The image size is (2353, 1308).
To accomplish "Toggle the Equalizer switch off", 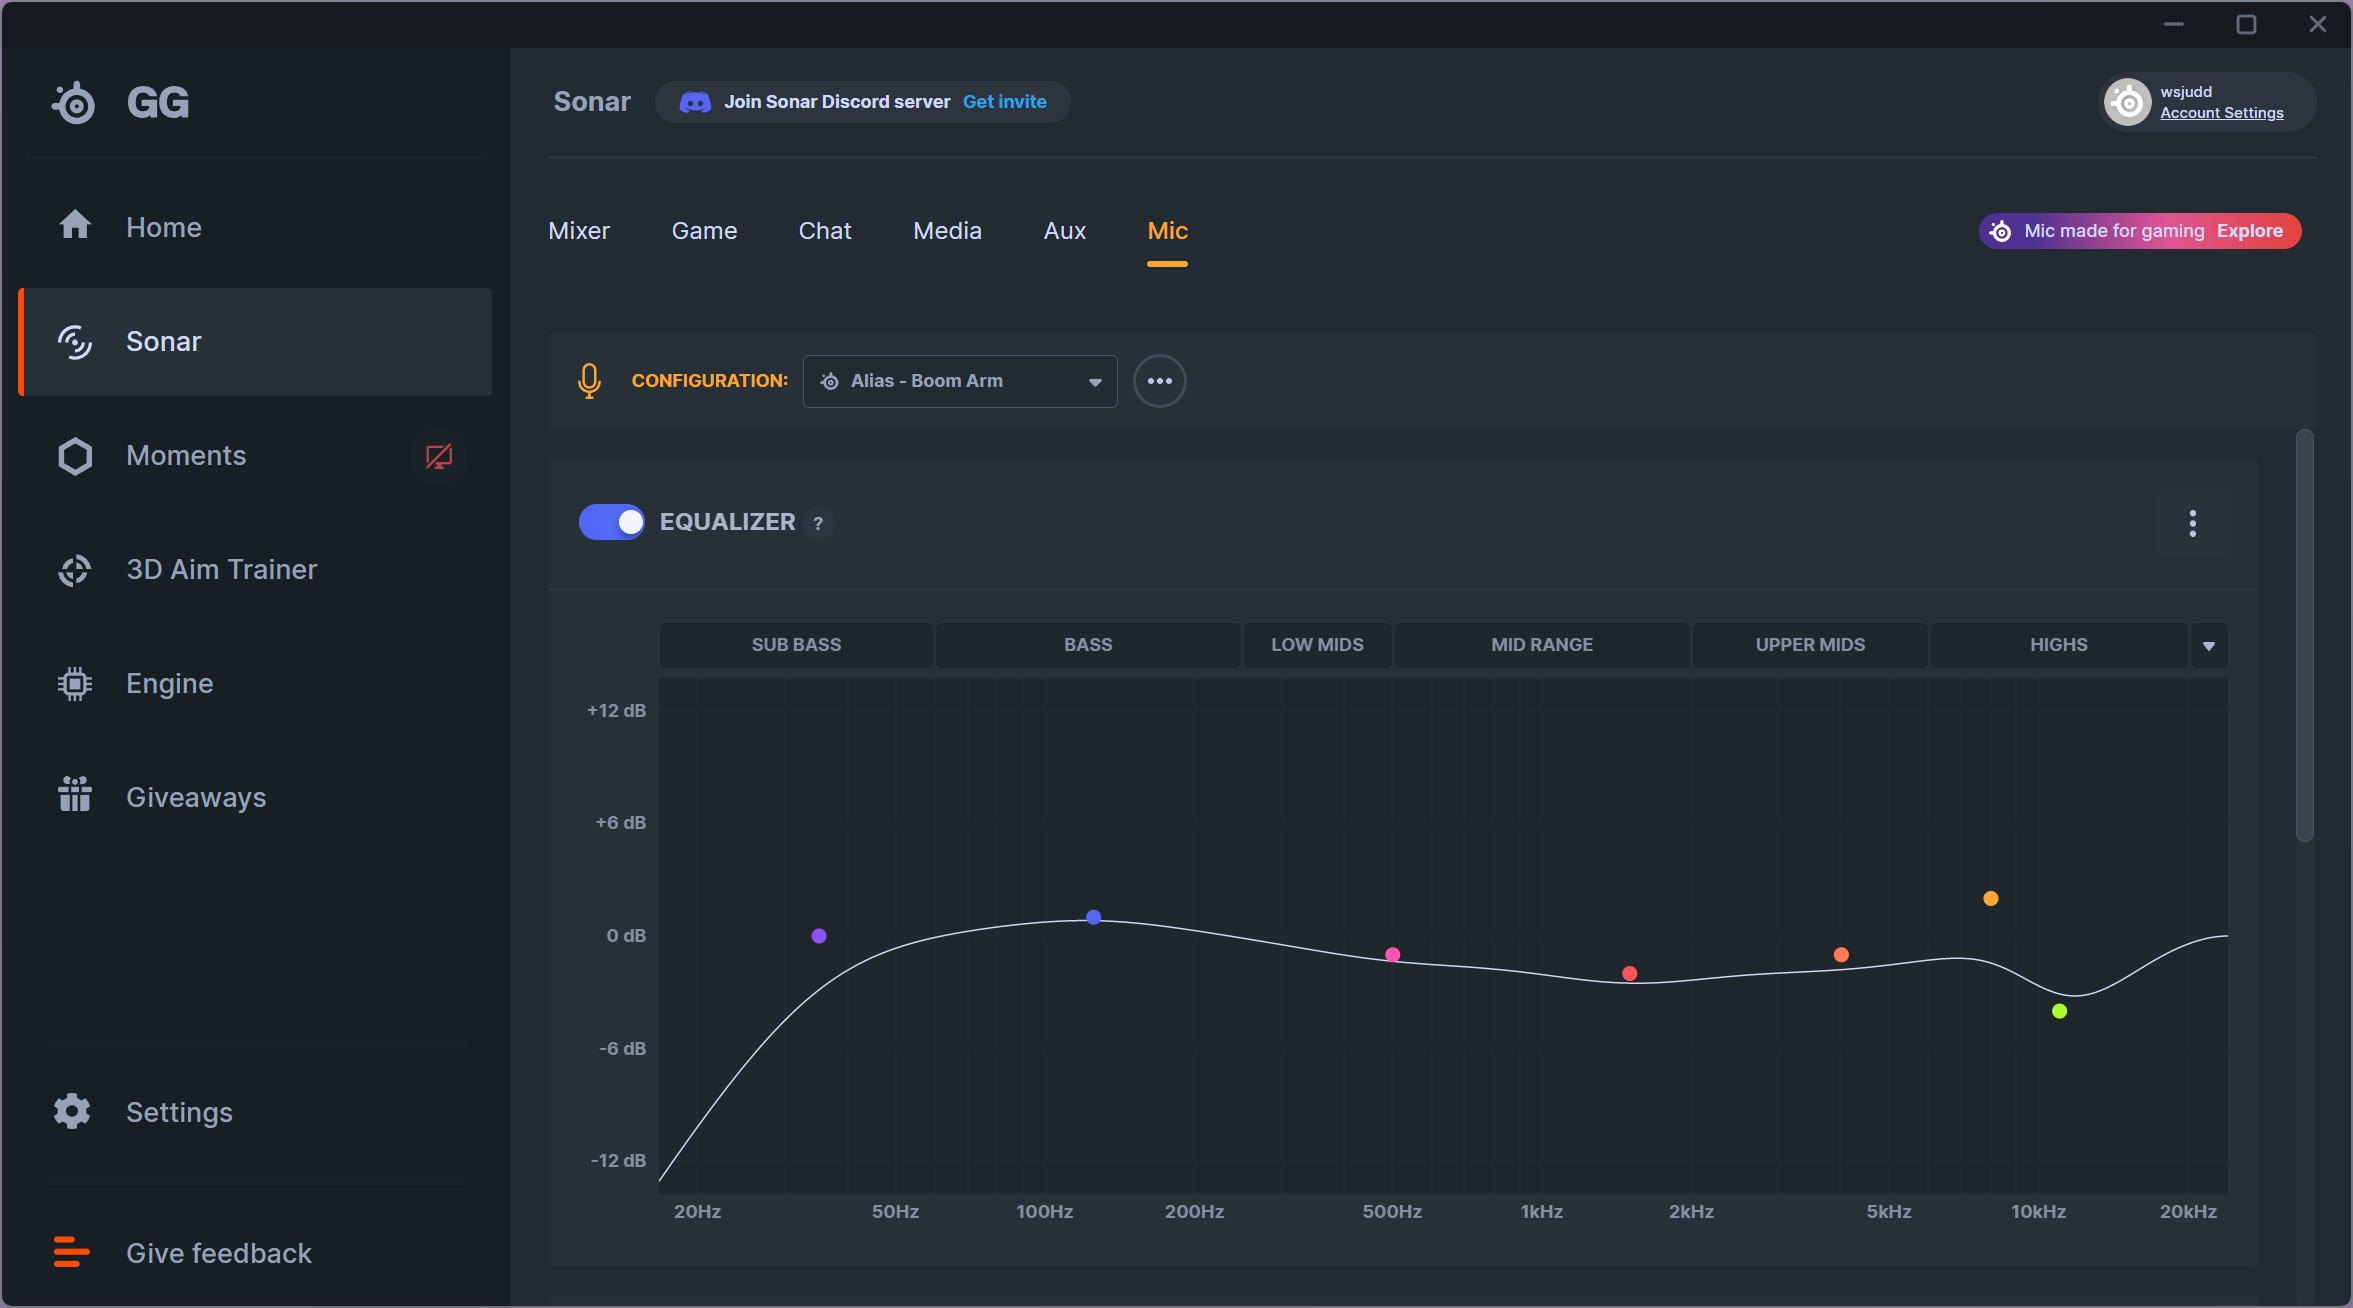I will coord(611,521).
